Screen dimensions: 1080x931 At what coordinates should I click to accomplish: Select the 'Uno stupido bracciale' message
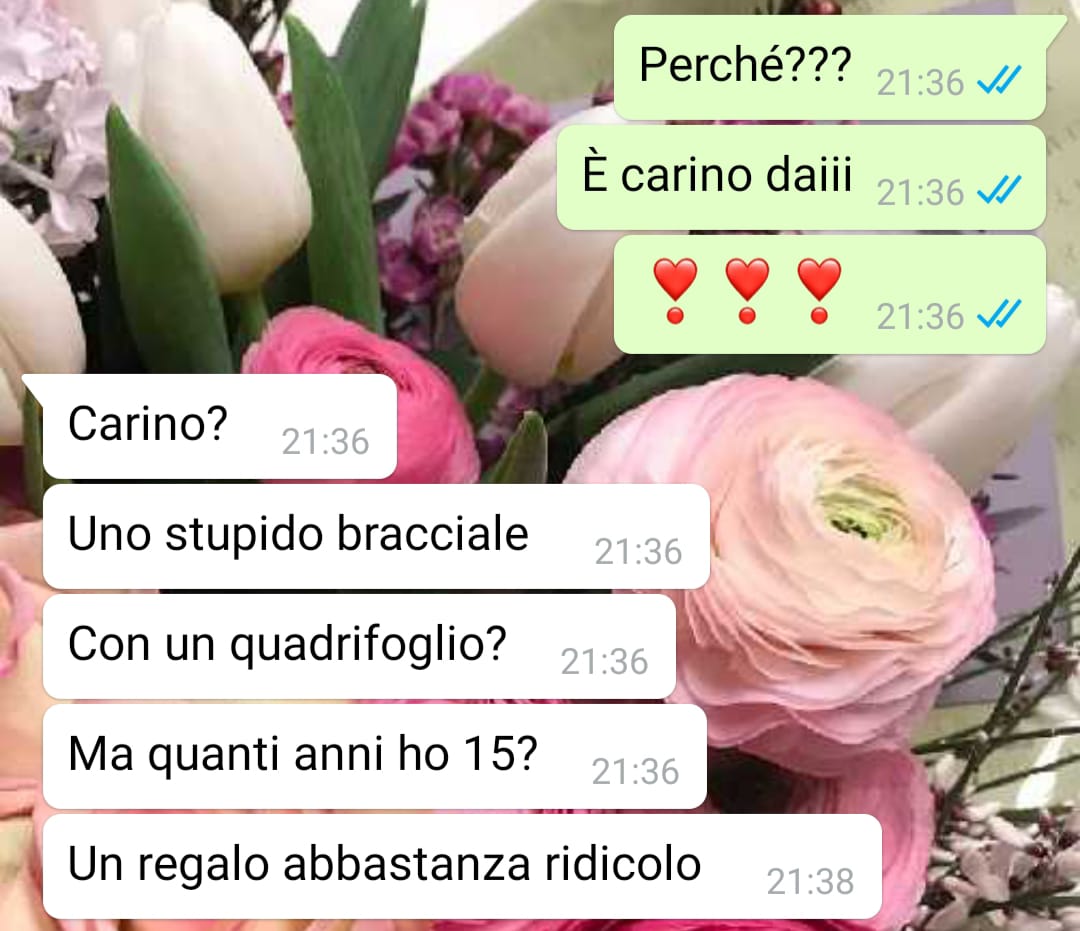(x=376, y=536)
